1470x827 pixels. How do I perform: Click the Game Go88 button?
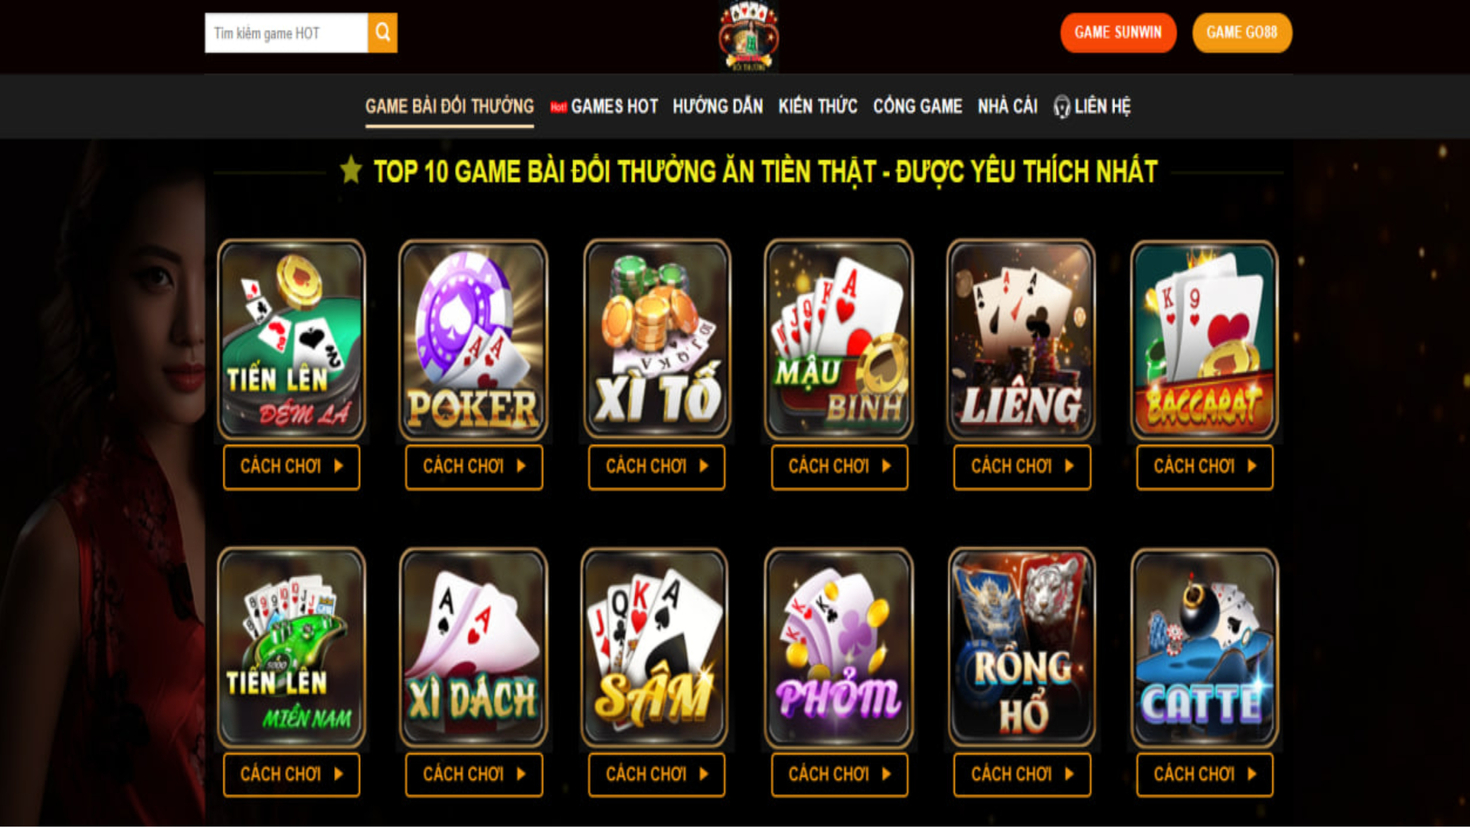tap(1242, 33)
